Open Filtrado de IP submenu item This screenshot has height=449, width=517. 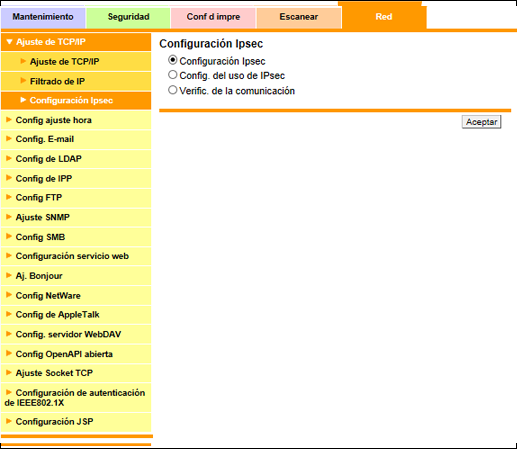click(x=76, y=81)
